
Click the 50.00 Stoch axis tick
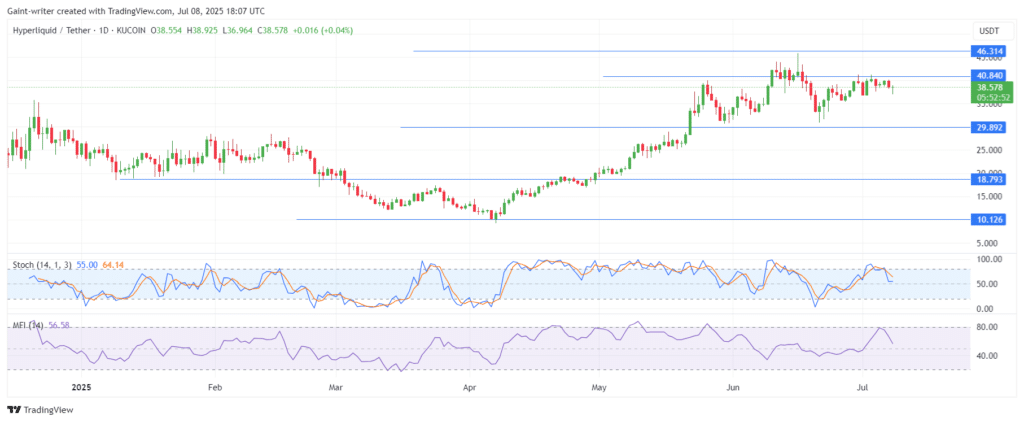tap(989, 284)
